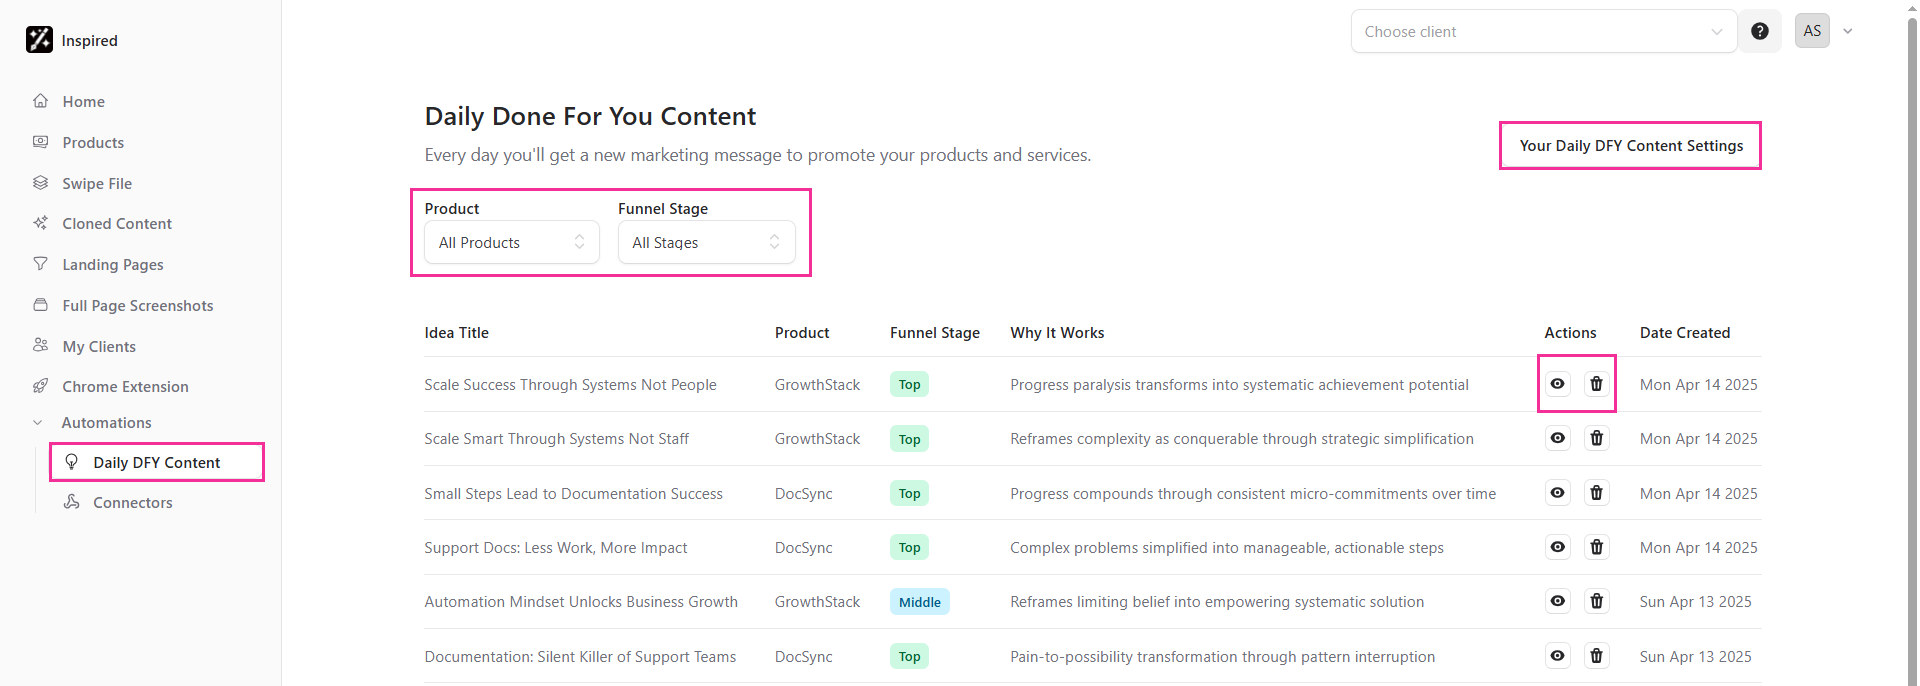
Task: Open the Product filter dropdown
Action: click(x=512, y=242)
